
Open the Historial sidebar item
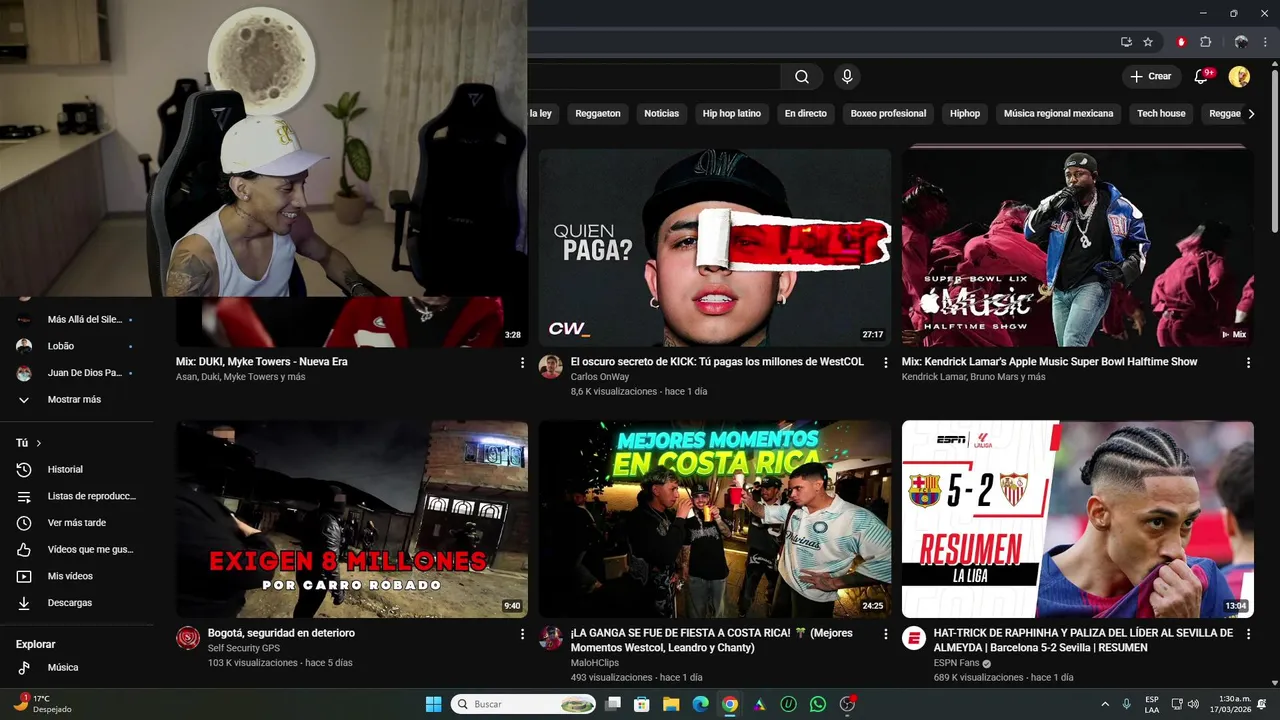77,470
